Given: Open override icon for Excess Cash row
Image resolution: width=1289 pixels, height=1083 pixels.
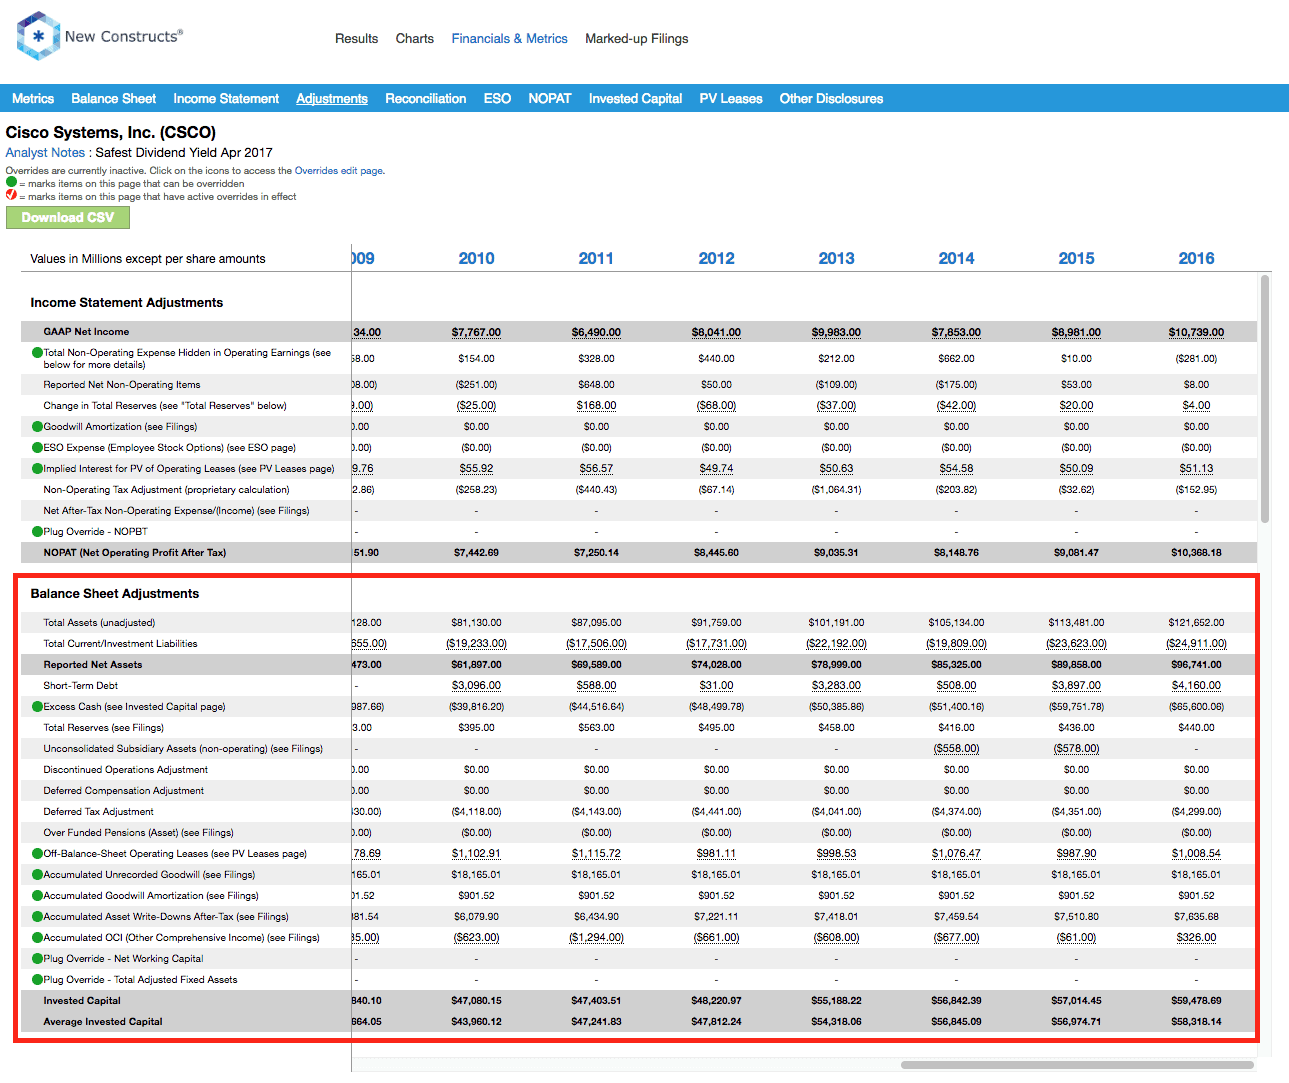Looking at the screenshot, I should 37,707.
